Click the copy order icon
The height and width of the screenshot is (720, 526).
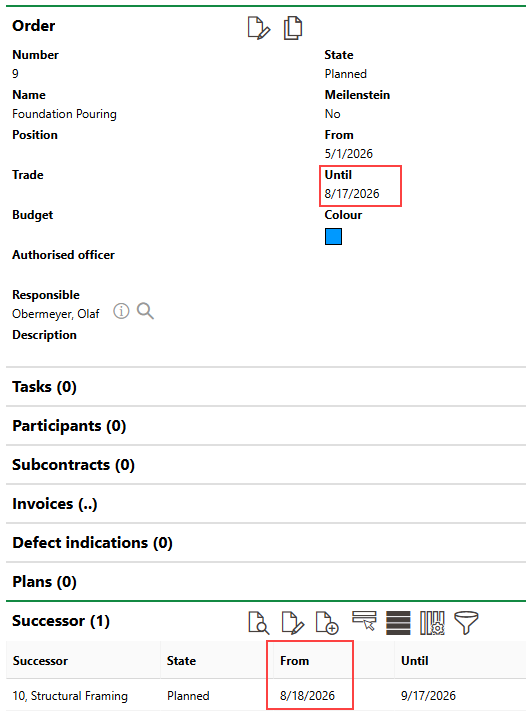[293, 28]
